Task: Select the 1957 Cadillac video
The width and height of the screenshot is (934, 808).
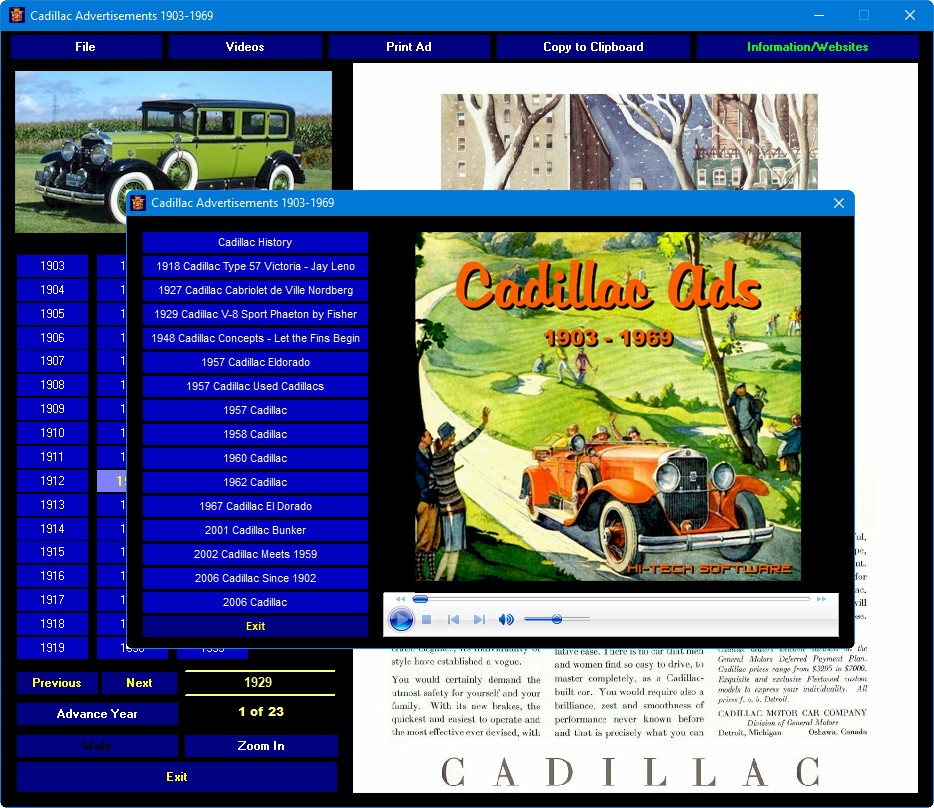Action: click(x=255, y=410)
